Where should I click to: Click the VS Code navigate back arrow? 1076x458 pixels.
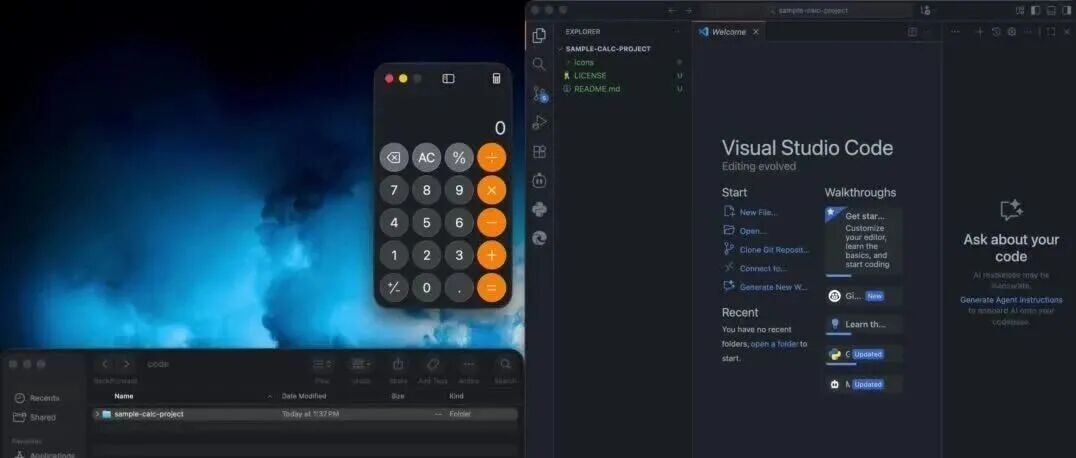(x=672, y=10)
